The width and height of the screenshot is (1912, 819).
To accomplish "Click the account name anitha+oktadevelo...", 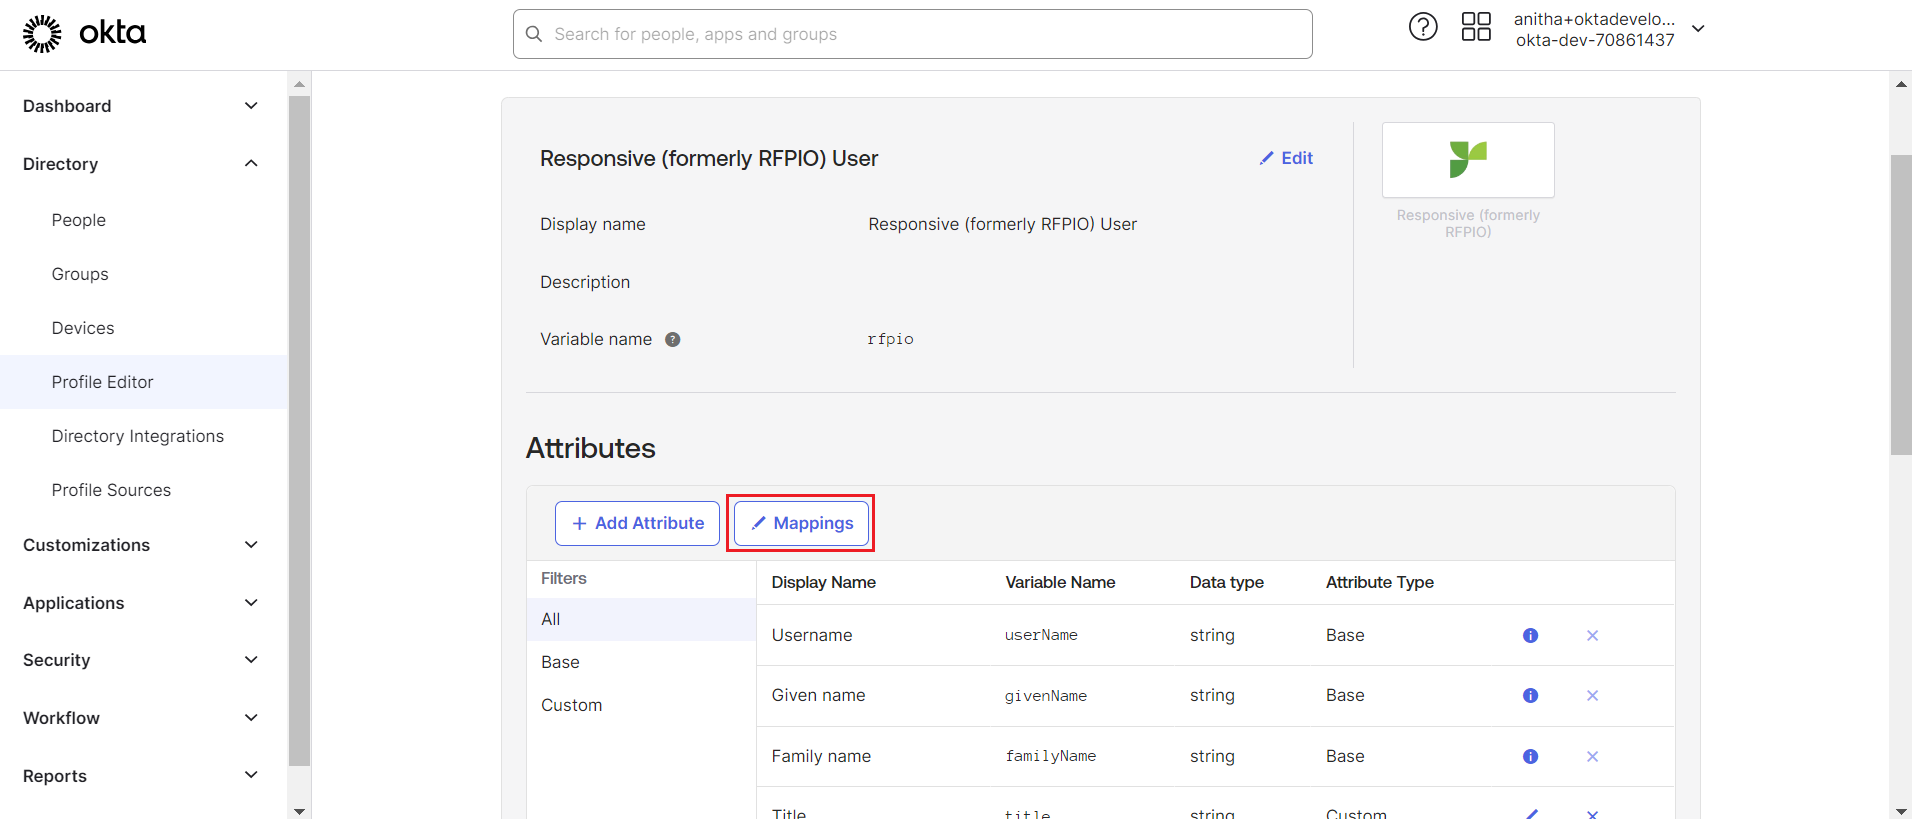I will 1594,19.
